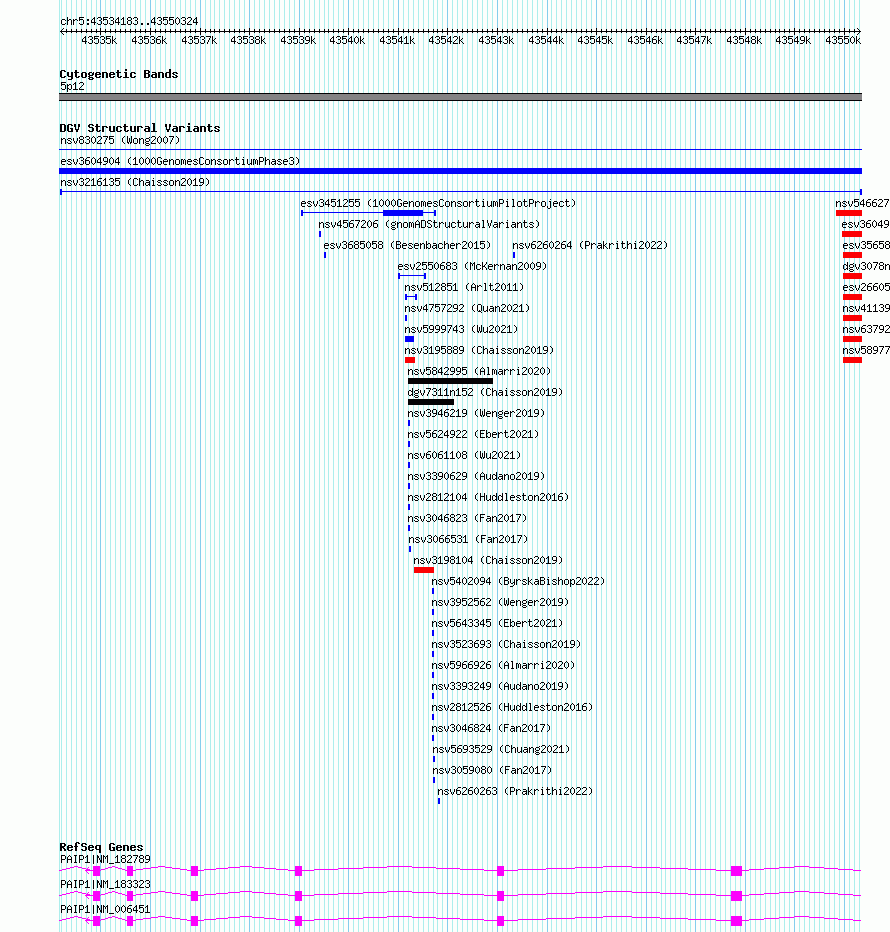This screenshot has height=932, width=890.
Task: Open the DGV Structural Variants track title
Action: [x=140, y=128]
